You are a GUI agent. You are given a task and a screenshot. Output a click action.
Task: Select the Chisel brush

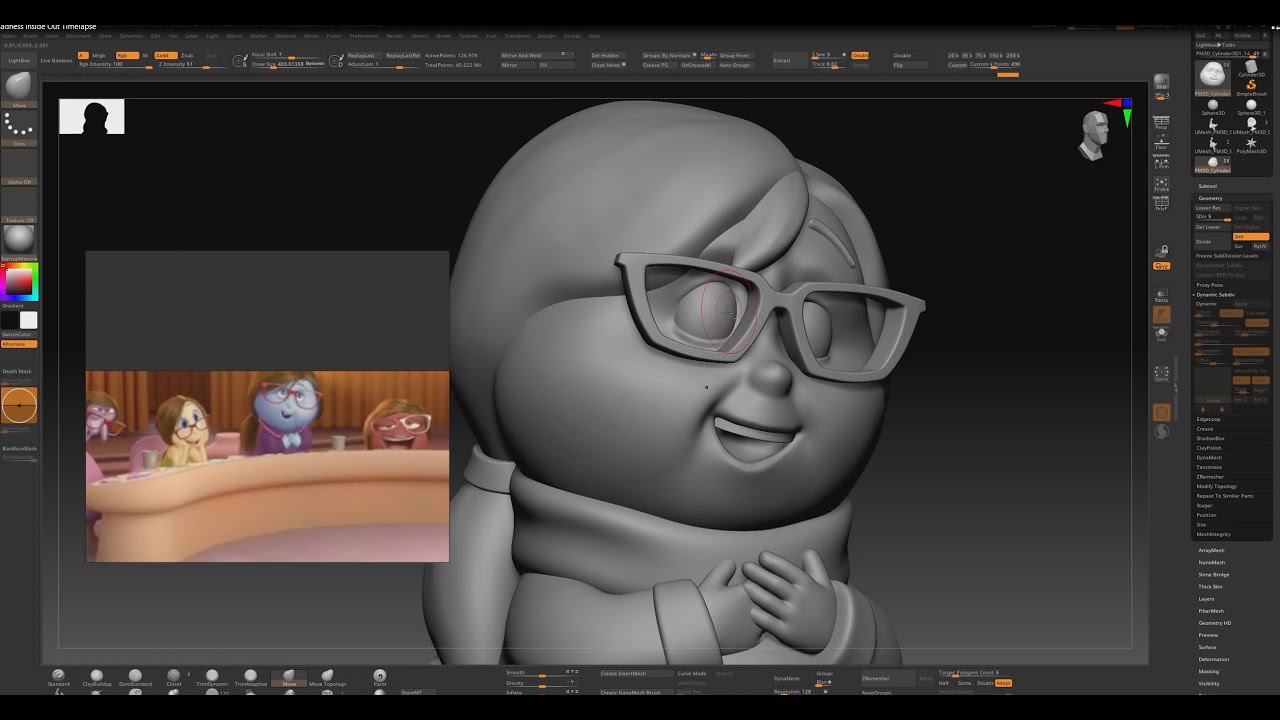(x=174, y=678)
